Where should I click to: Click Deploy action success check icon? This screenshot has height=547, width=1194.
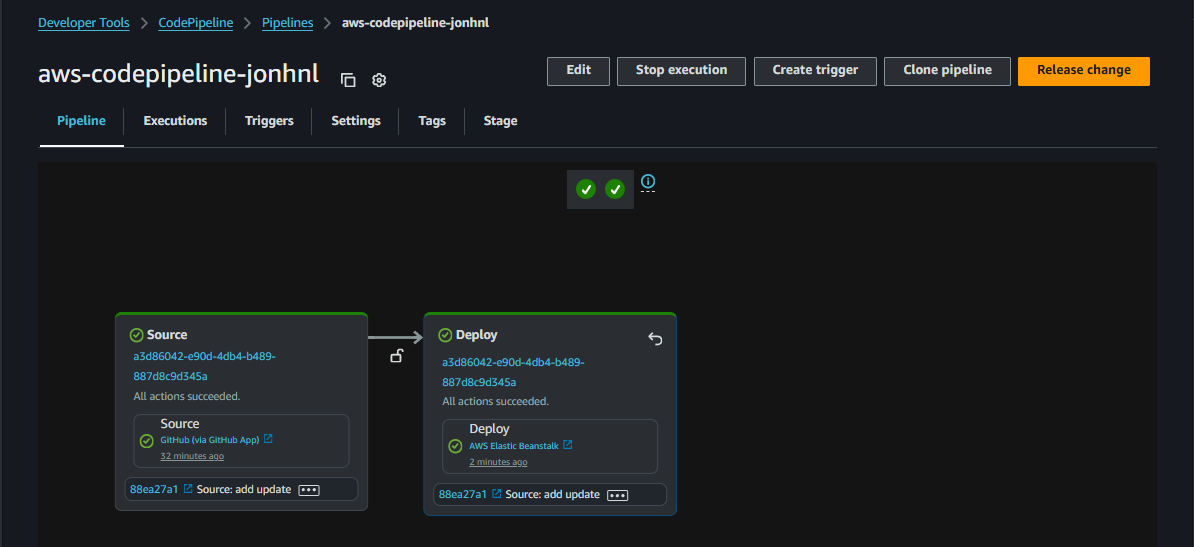[455, 446]
